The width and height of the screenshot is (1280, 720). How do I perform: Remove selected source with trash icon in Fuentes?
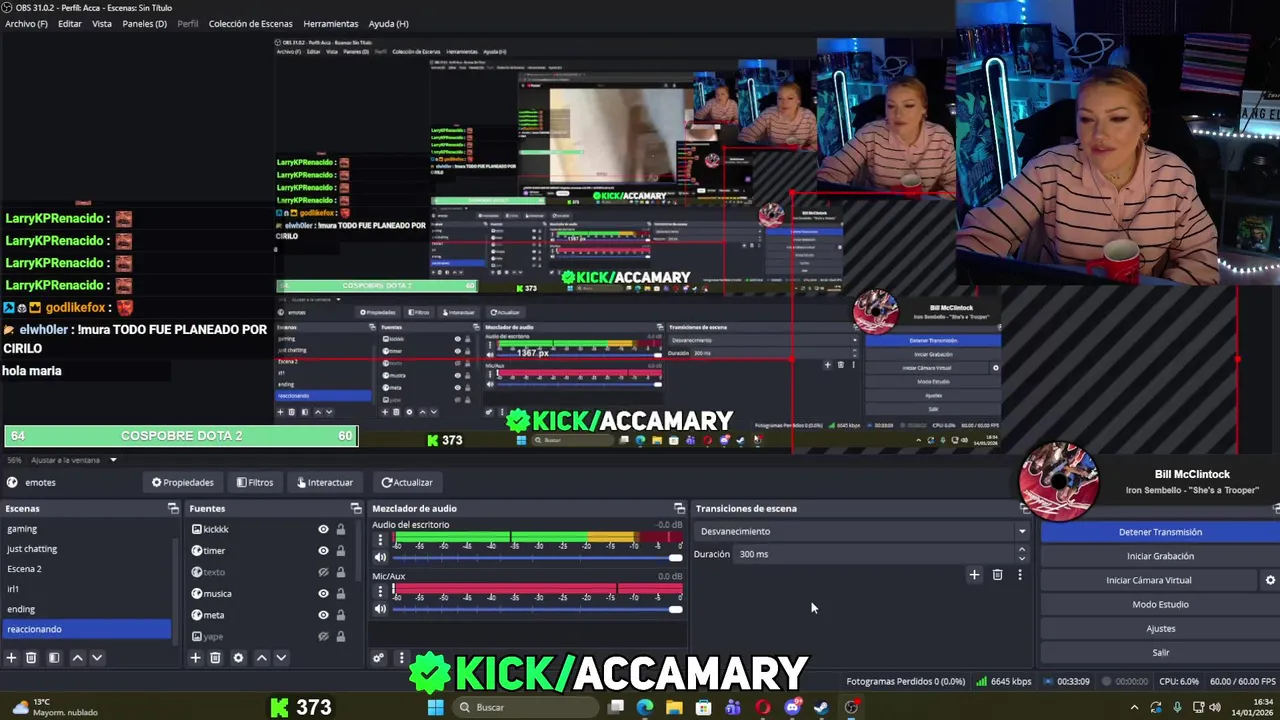[x=215, y=658]
